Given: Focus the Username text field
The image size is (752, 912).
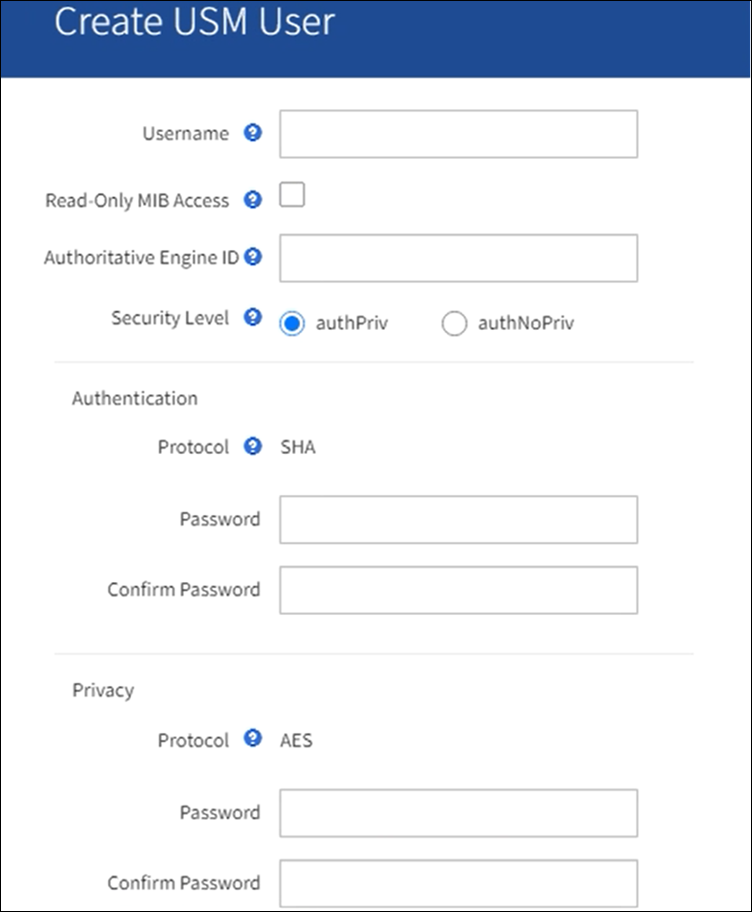Looking at the screenshot, I should pos(458,134).
